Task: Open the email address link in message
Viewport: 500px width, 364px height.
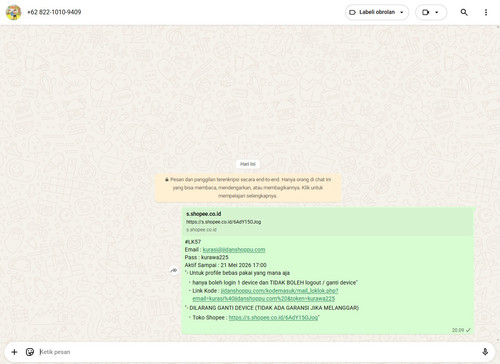Action: [x=234, y=250]
